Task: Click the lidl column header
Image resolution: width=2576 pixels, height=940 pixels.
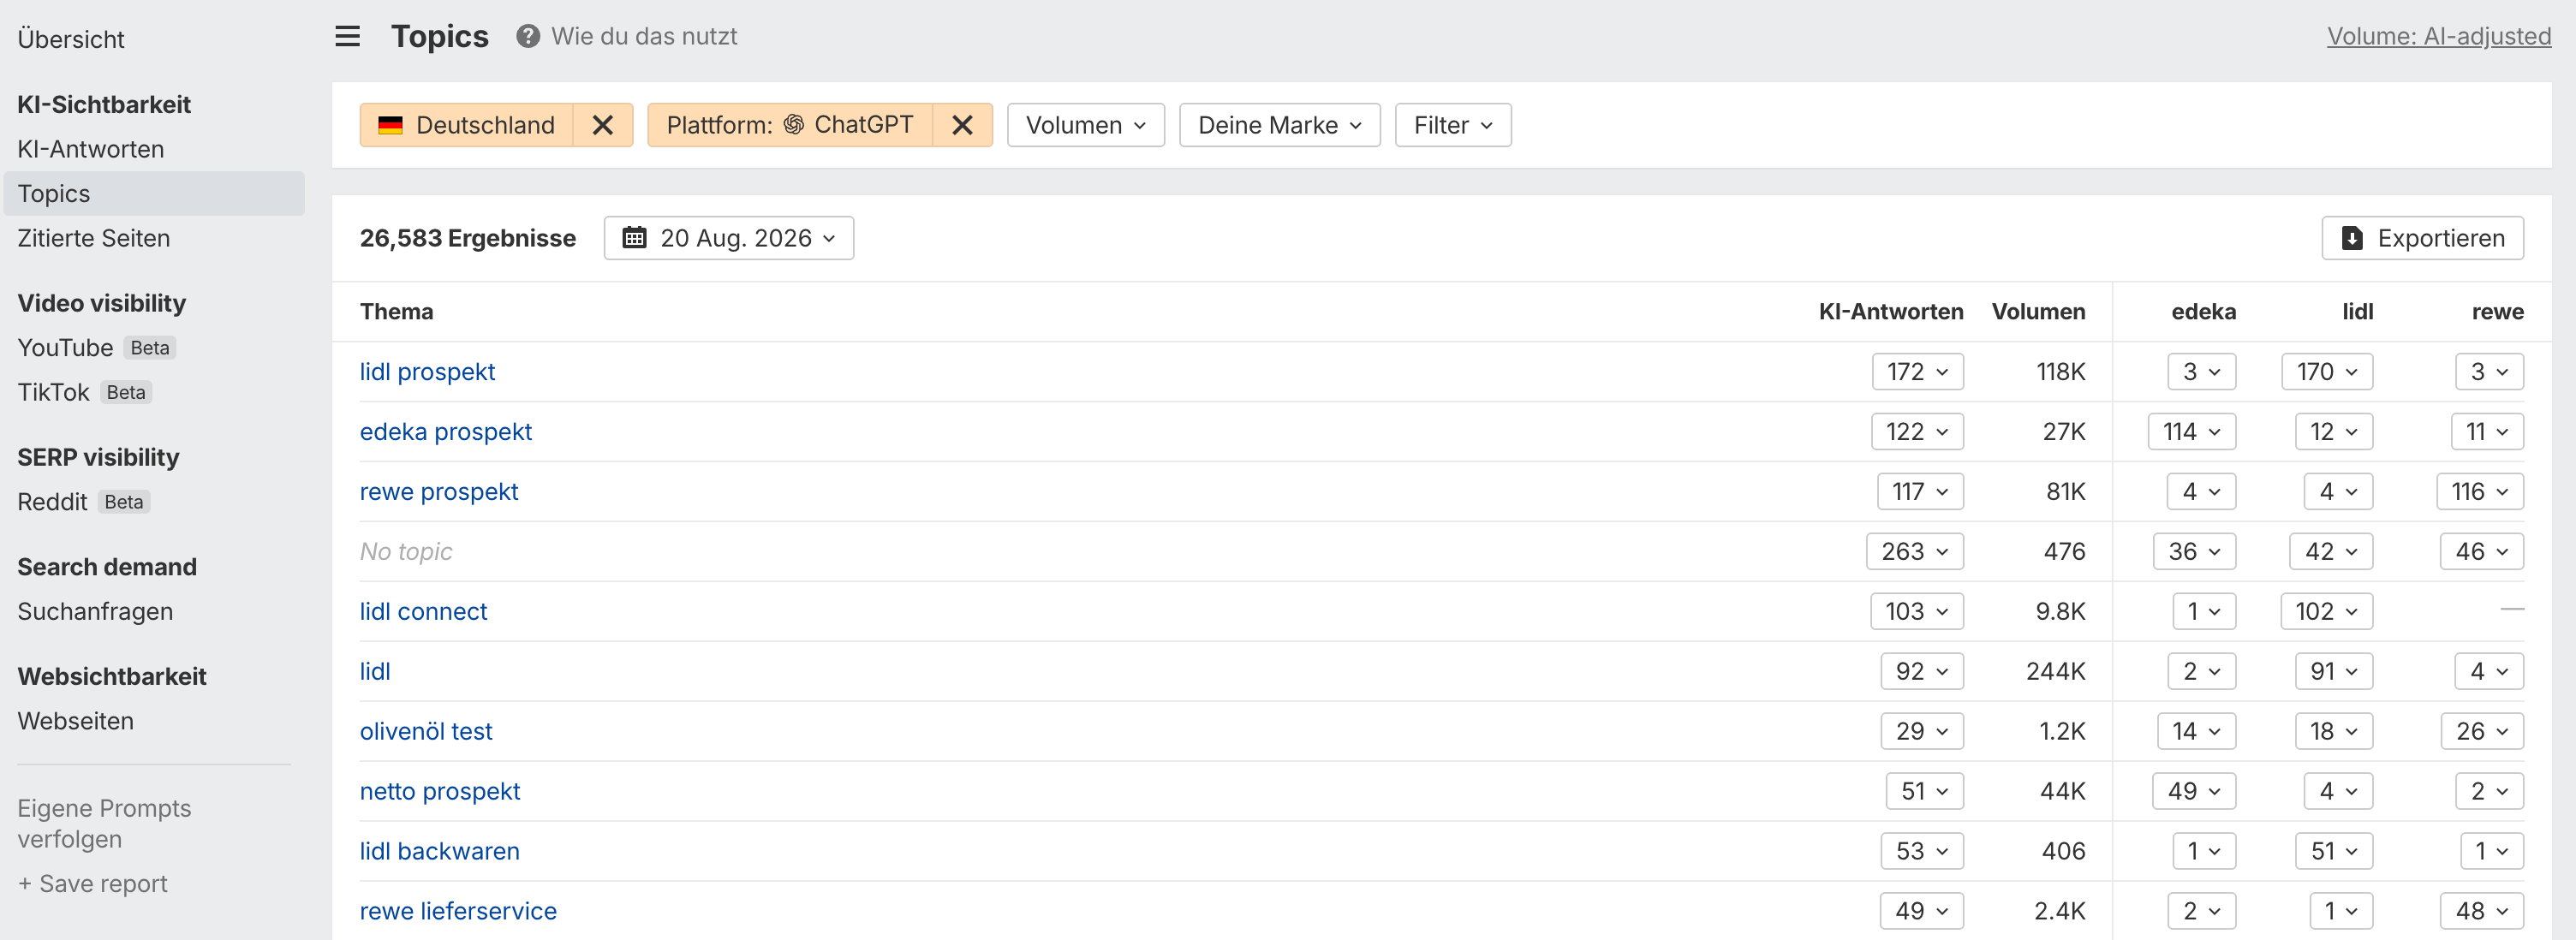Action: pyautogui.click(x=2357, y=312)
